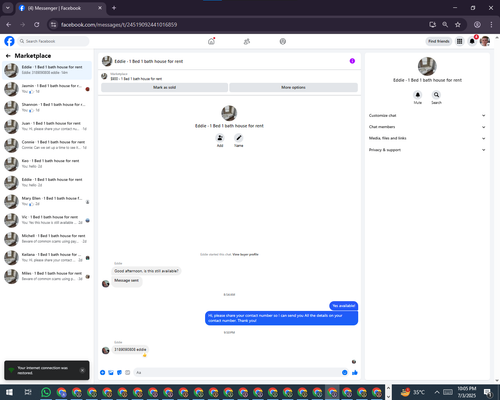Viewport: 500px width, 400px height.
Task: Expand Media, files and links section
Action: click(x=427, y=138)
